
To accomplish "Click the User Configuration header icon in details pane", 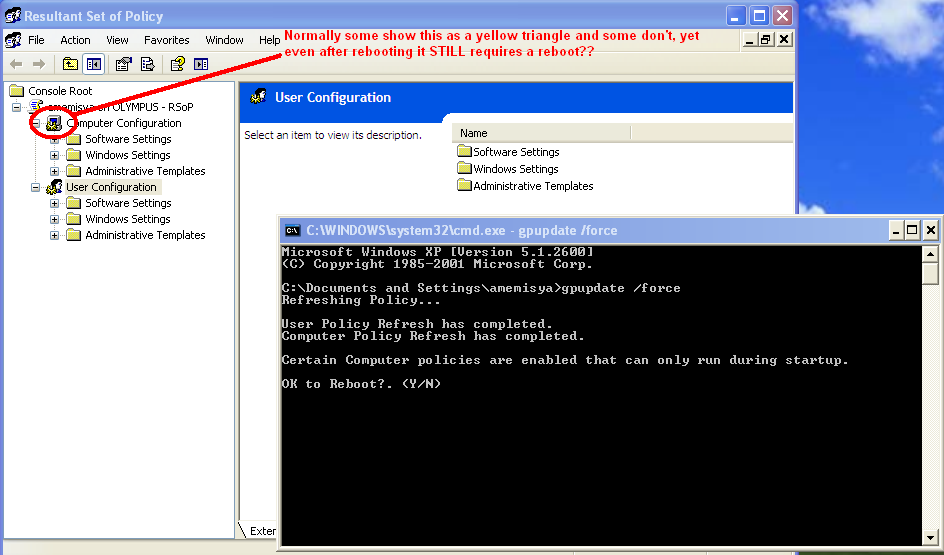I will click(259, 96).
